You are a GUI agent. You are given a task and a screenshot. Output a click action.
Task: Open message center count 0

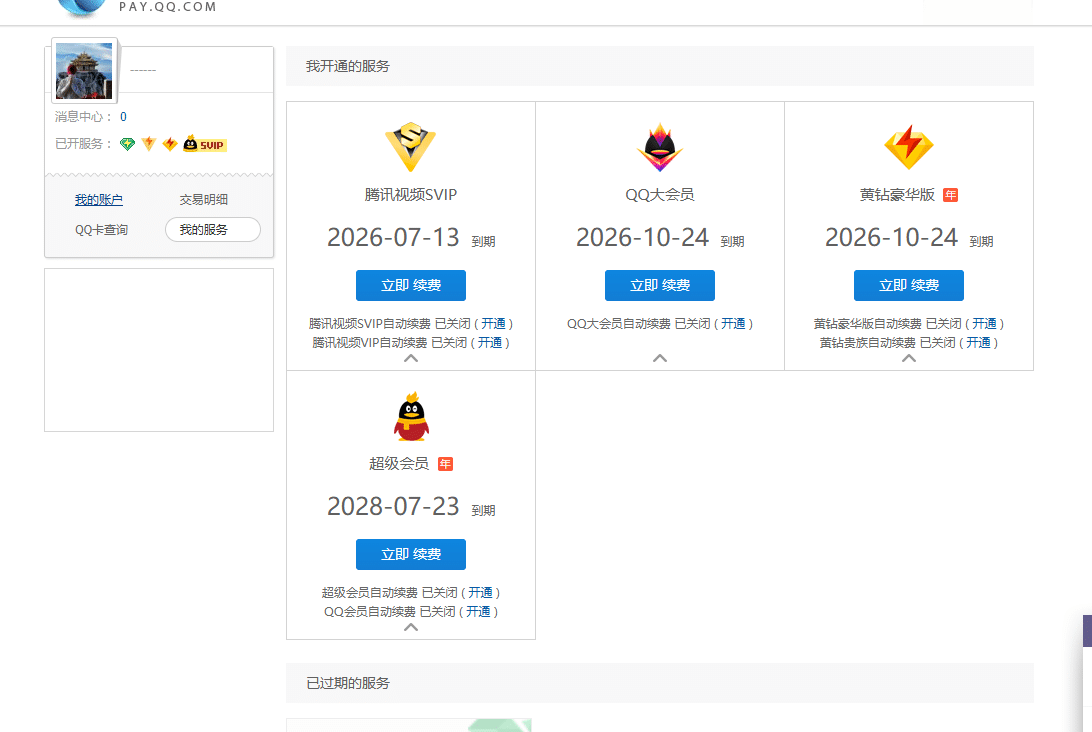click(x=123, y=117)
